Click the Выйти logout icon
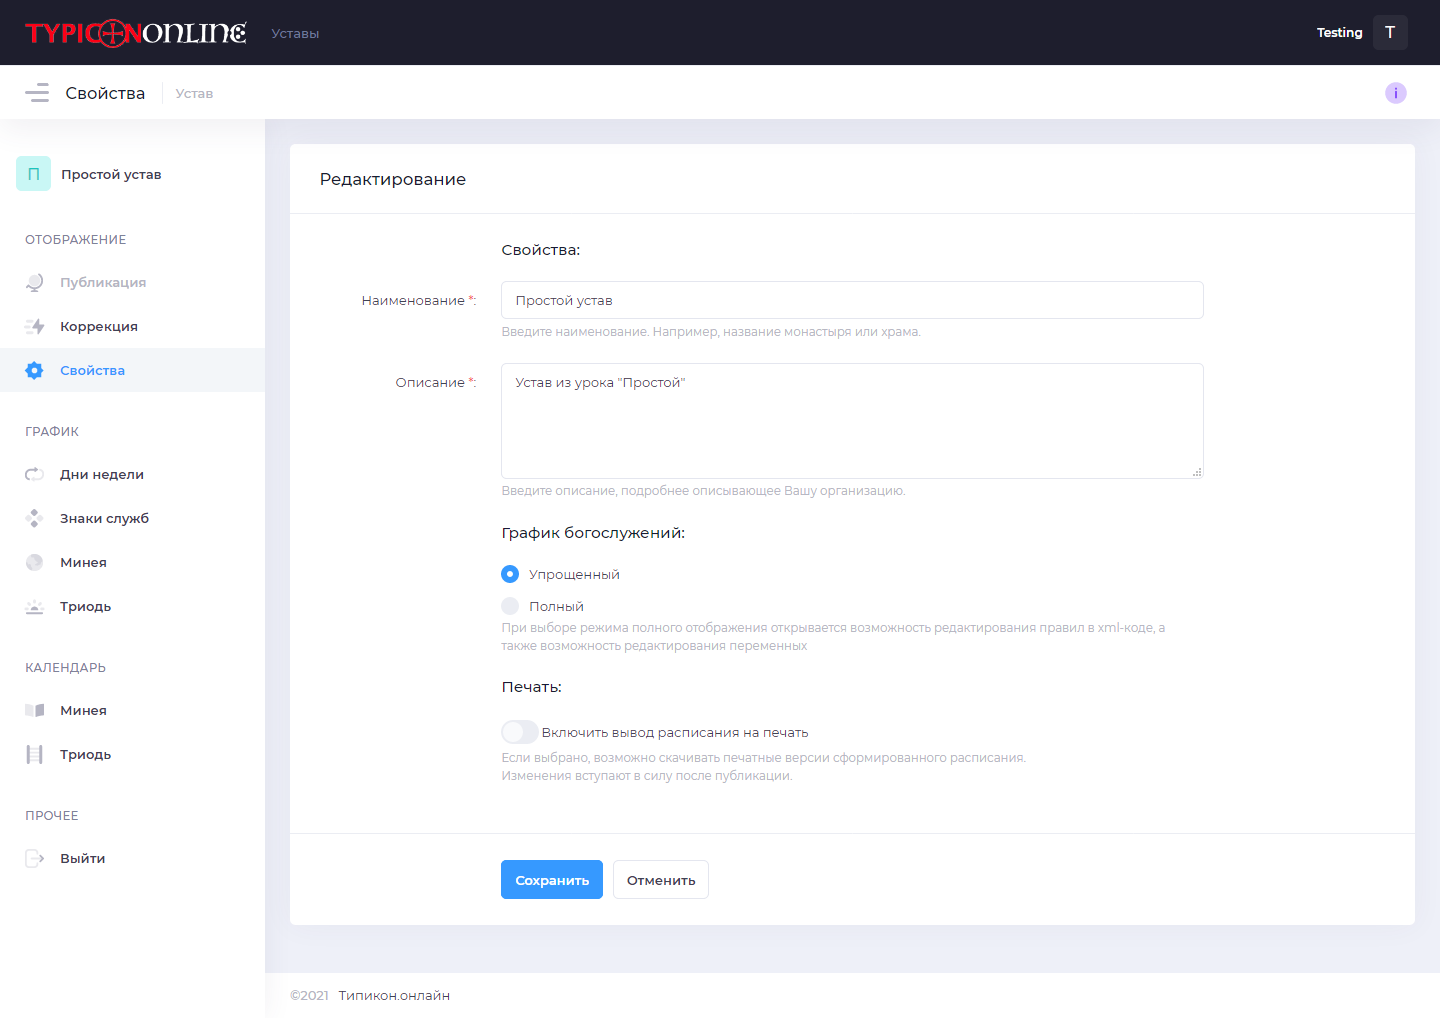 click(x=35, y=858)
